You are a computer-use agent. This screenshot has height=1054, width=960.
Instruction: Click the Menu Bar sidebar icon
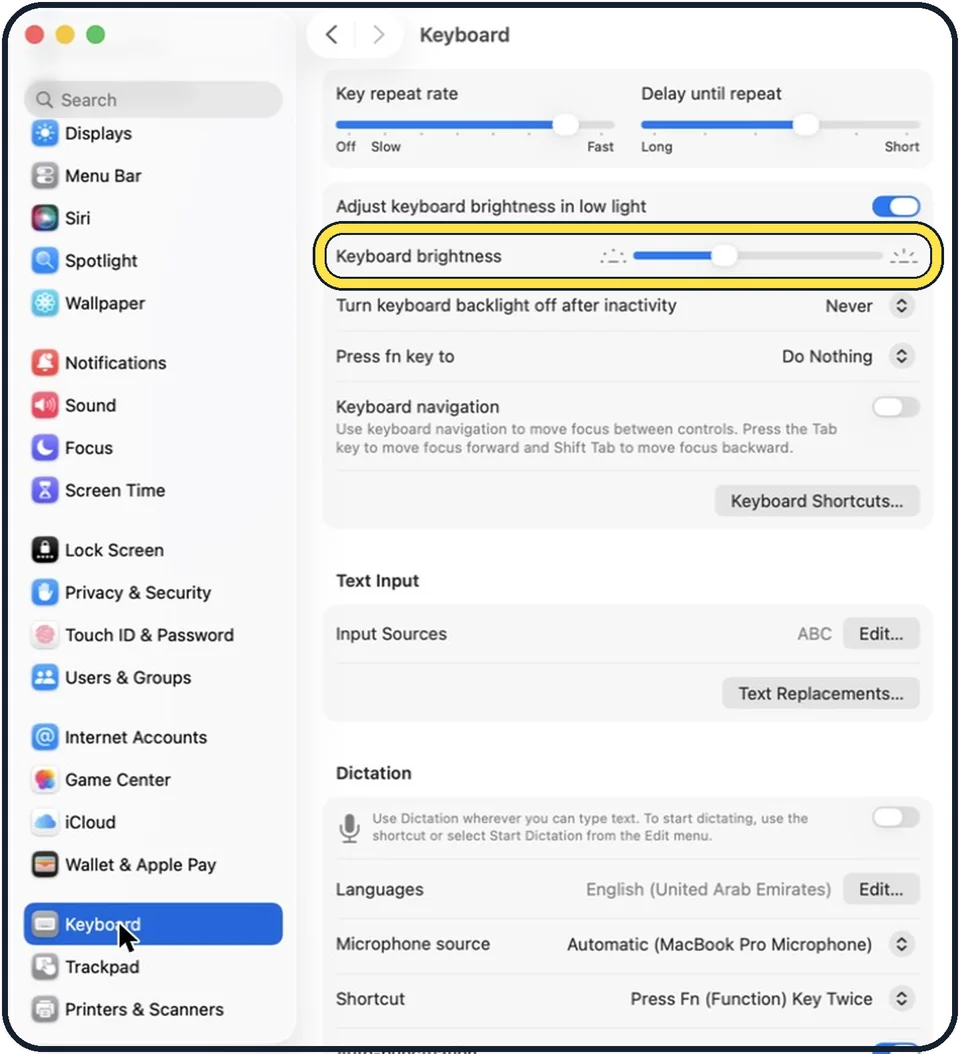pyautogui.click(x=45, y=175)
